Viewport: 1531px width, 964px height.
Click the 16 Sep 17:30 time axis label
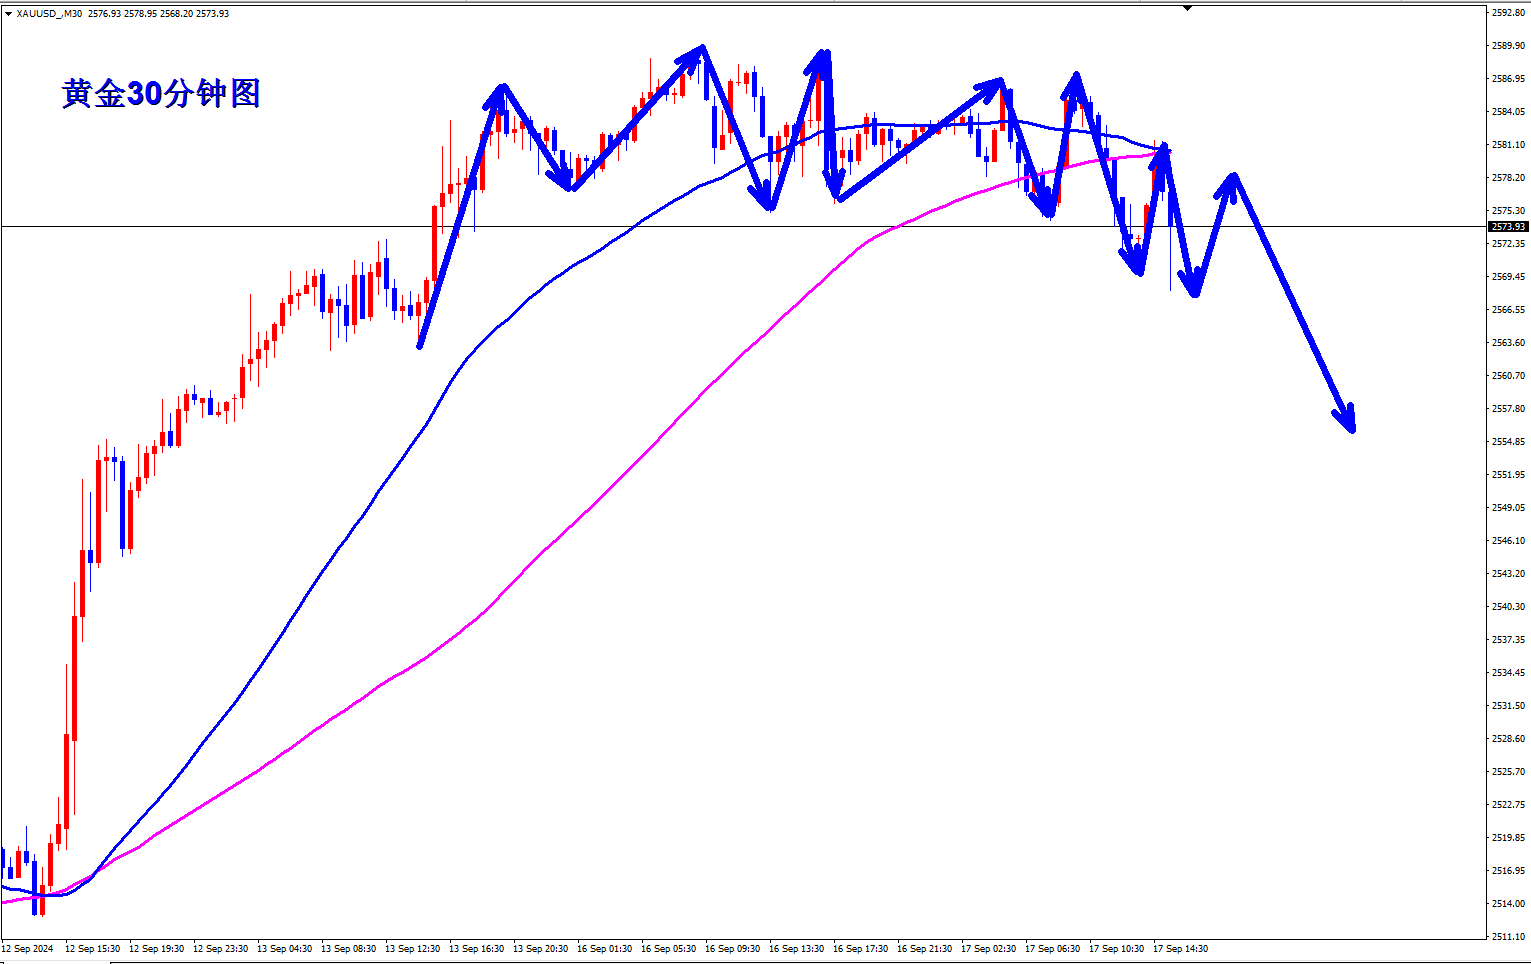860,949
